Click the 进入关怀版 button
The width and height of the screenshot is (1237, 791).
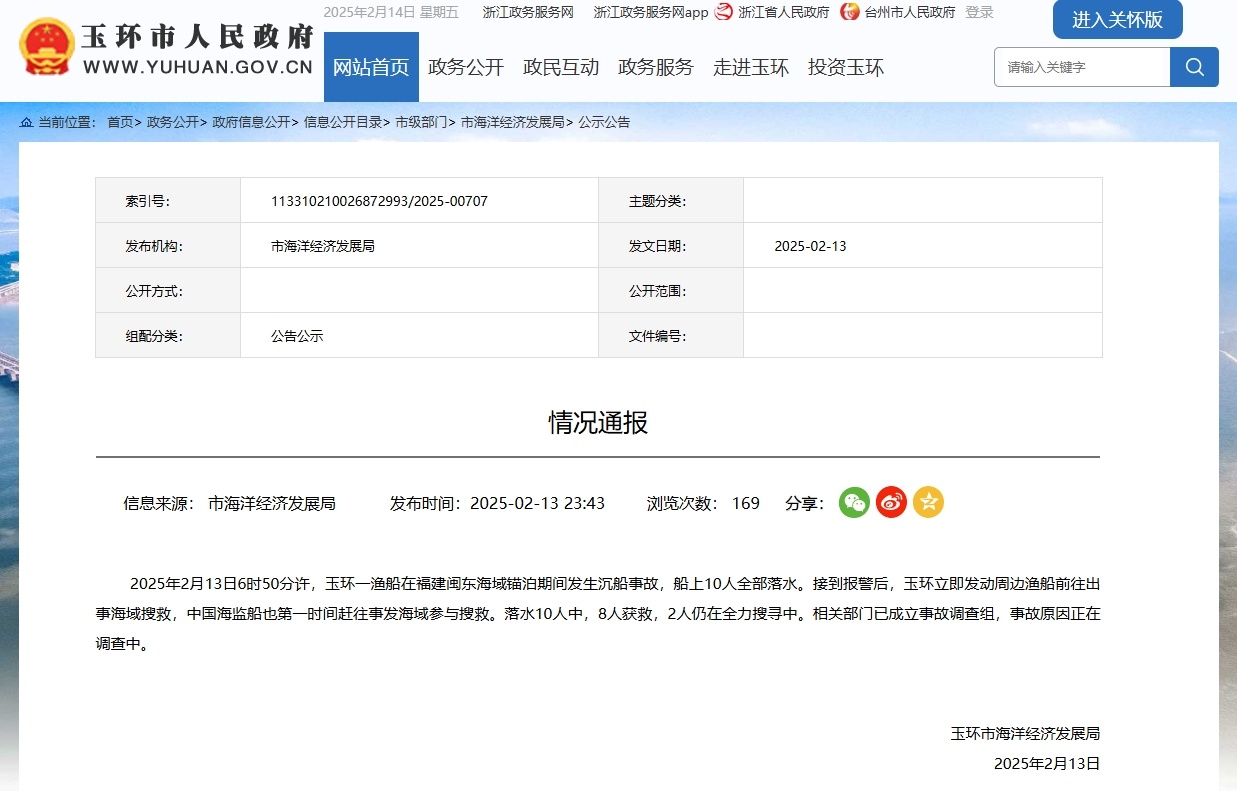point(1117,19)
